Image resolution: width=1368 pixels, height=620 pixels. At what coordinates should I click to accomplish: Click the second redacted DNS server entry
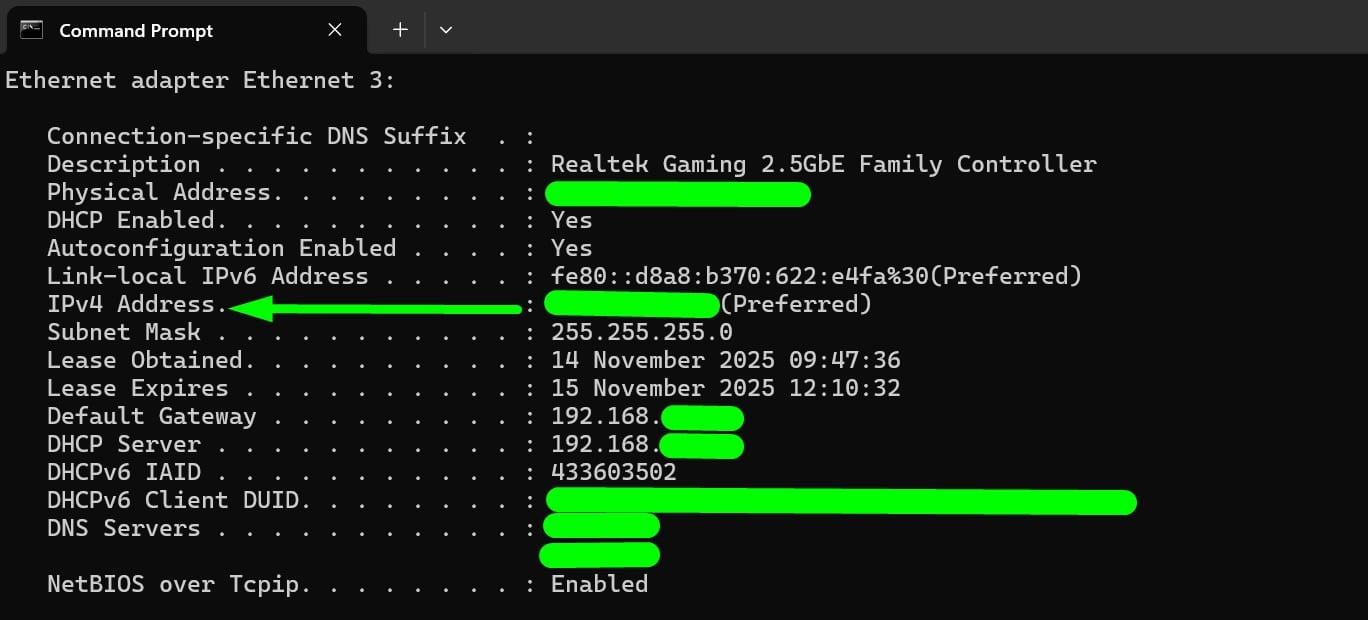(x=600, y=554)
